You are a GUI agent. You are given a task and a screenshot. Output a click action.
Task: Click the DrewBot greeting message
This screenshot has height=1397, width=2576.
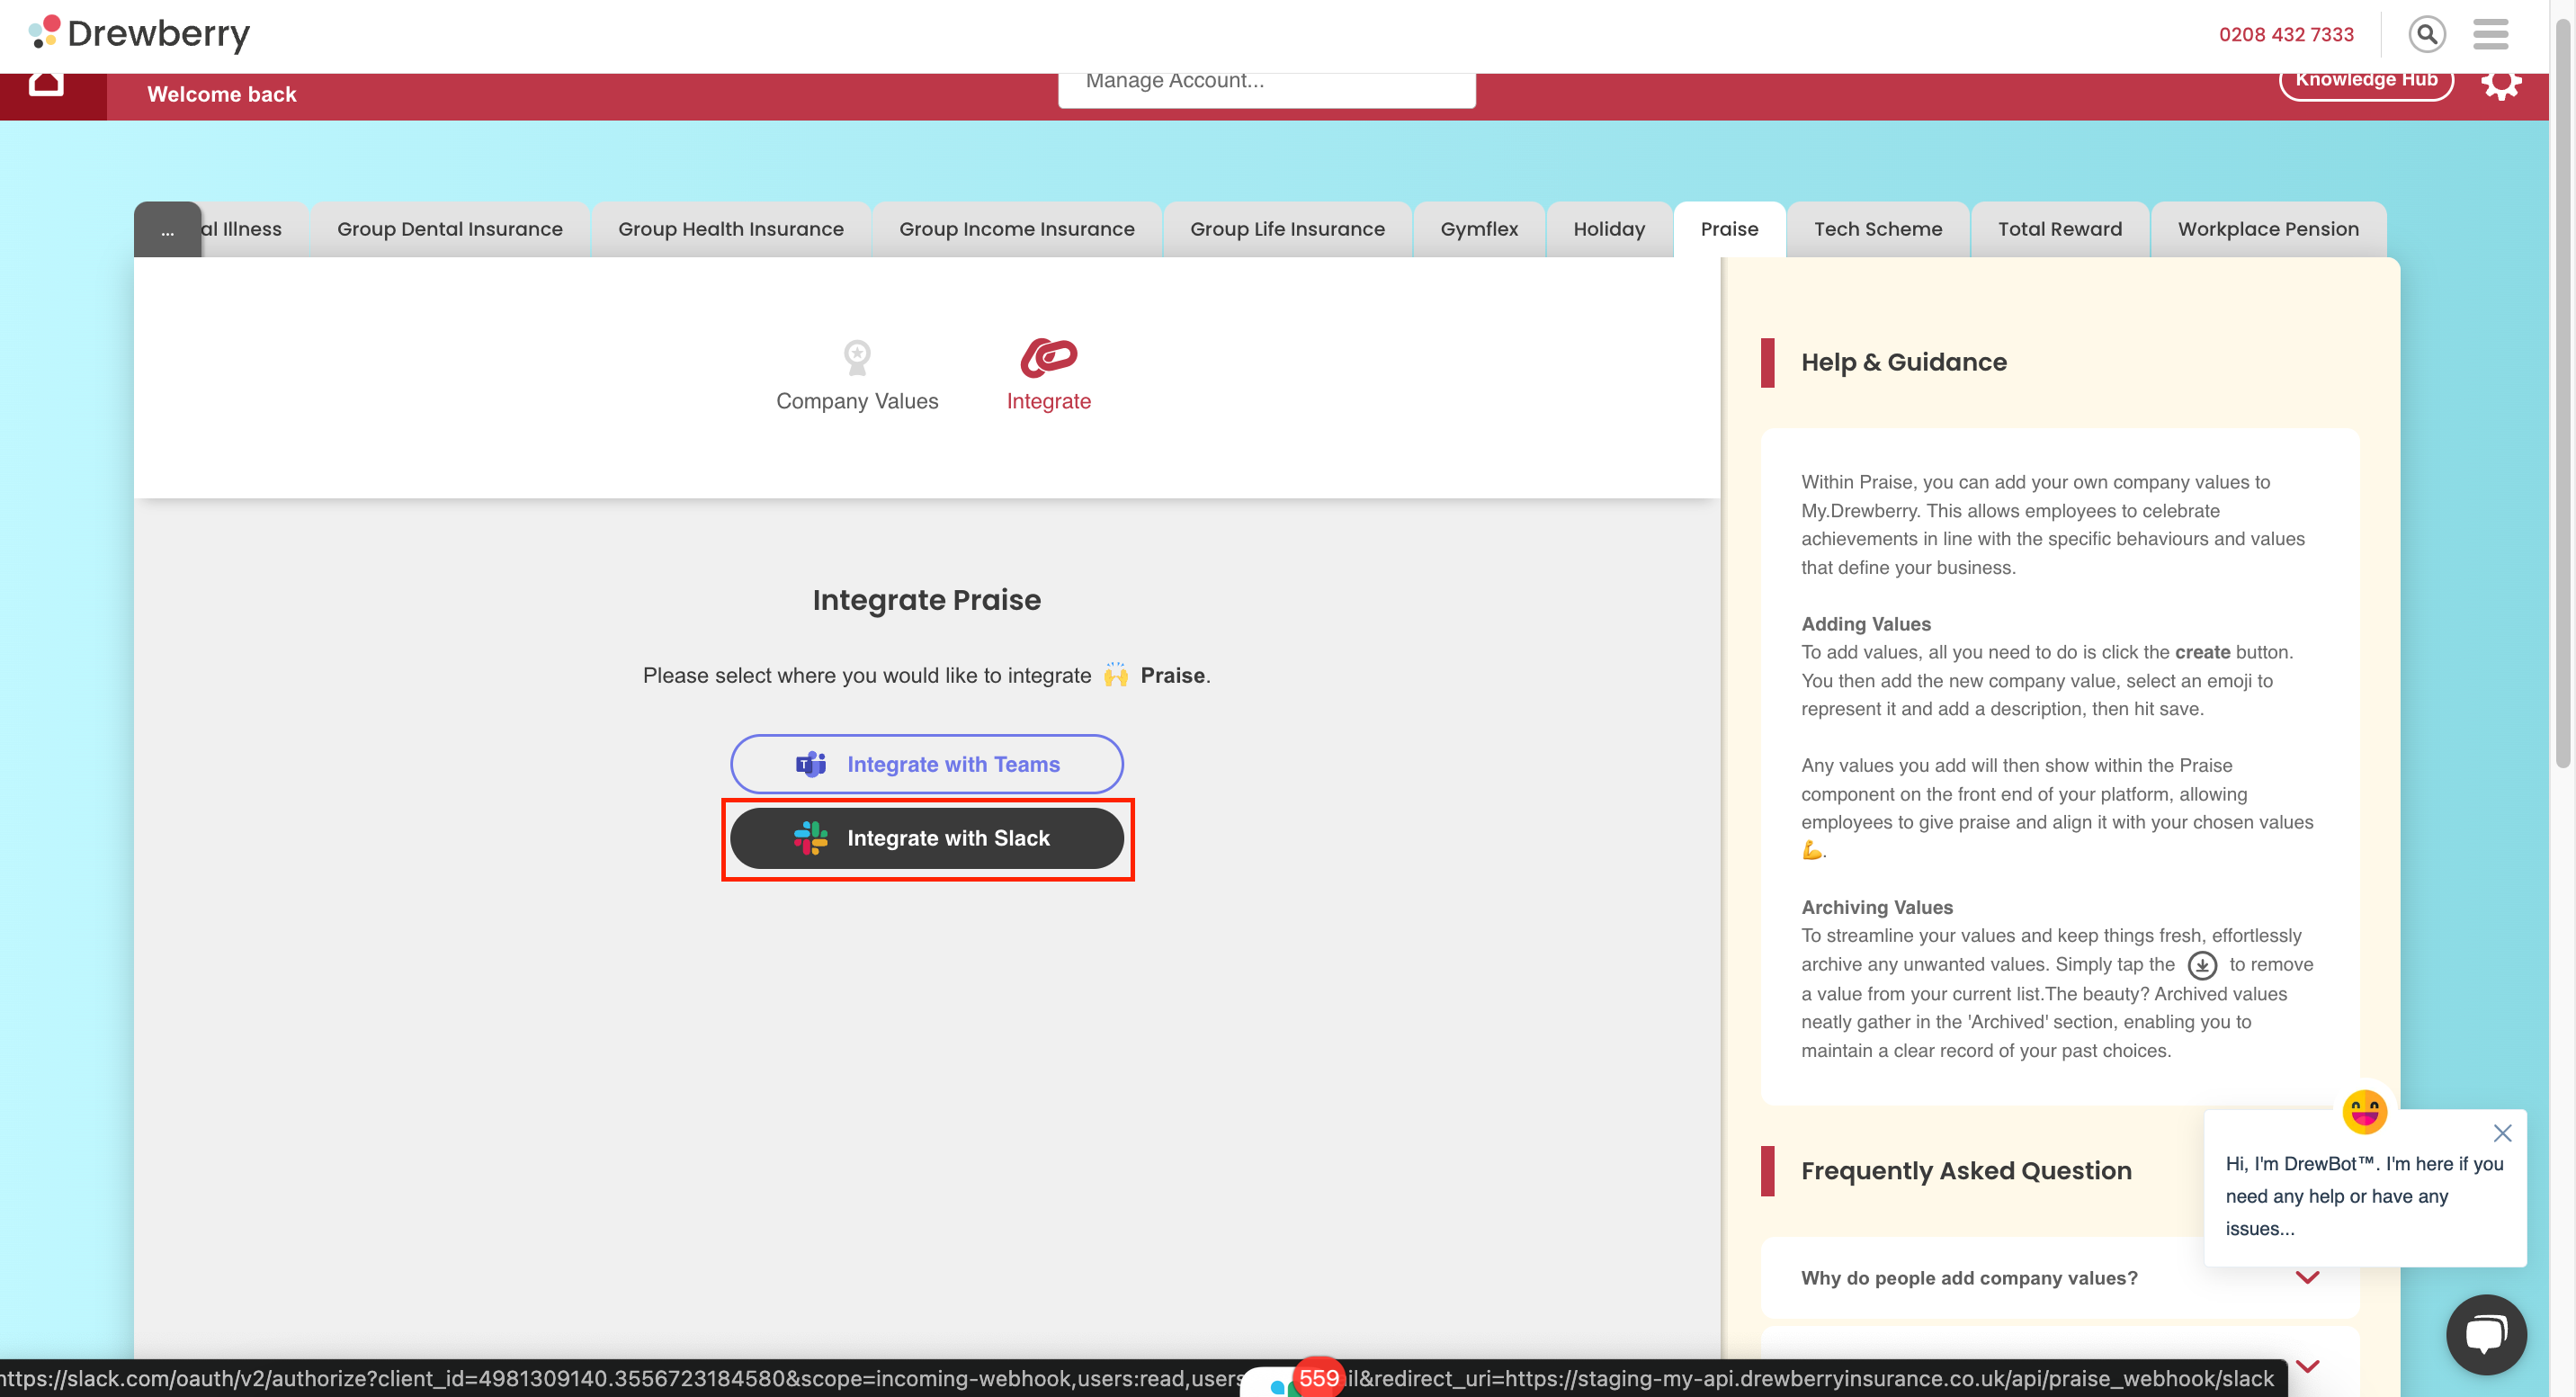(2364, 1196)
